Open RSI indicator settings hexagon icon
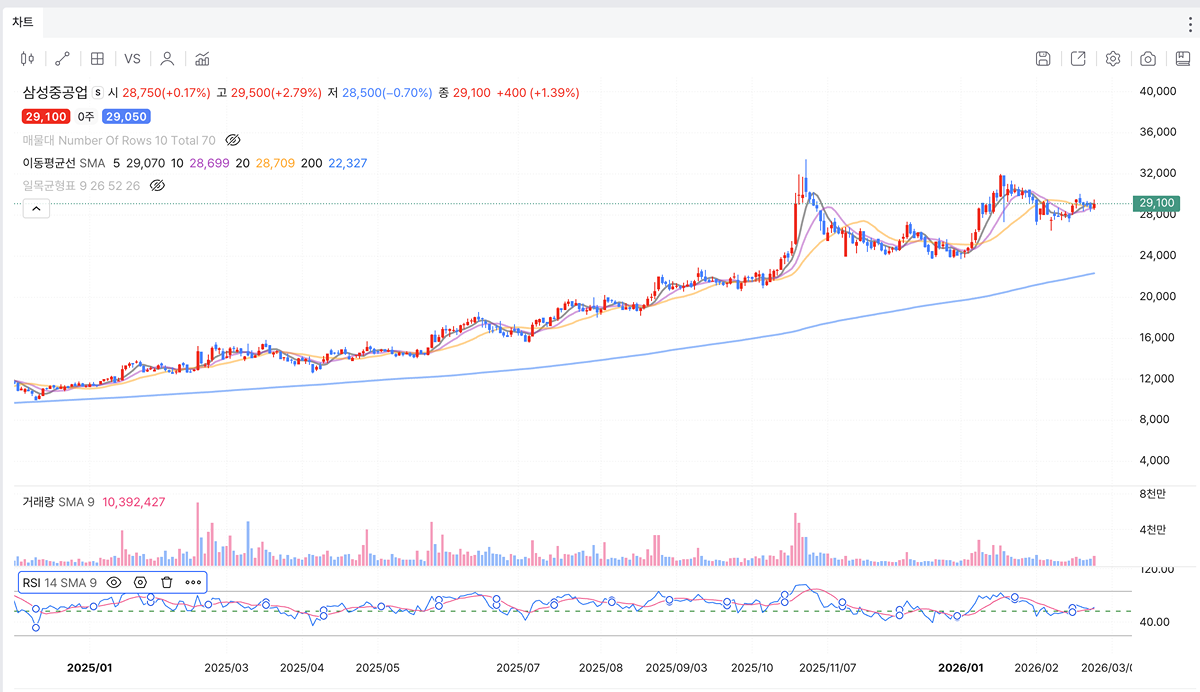 [140, 582]
